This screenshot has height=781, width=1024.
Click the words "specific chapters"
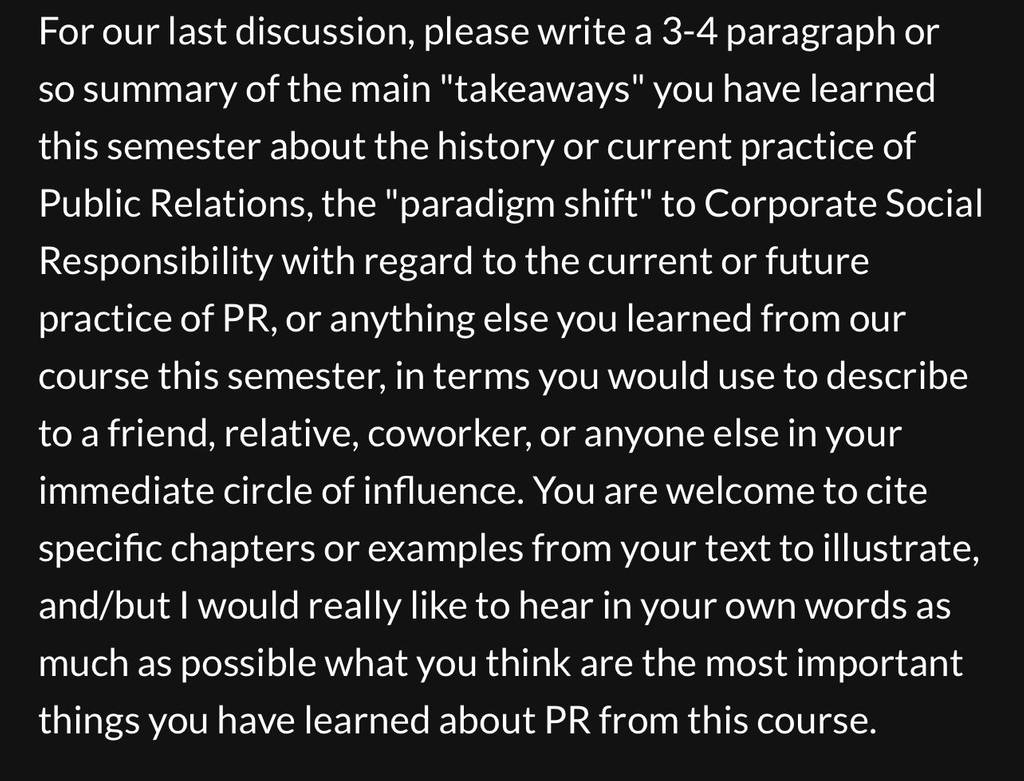coord(176,549)
